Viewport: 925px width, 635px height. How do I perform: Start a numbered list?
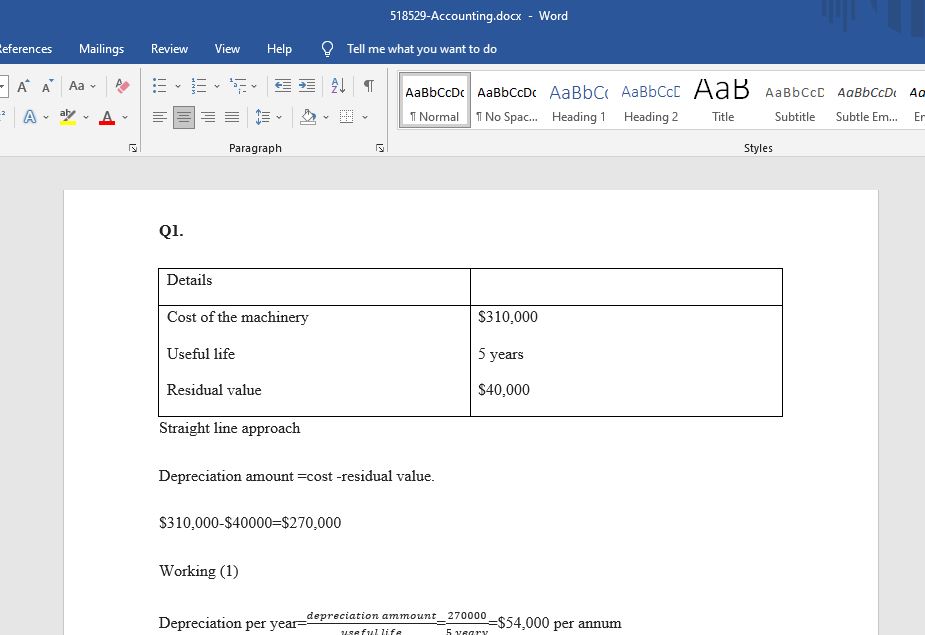pyautogui.click(x=199, y=86)
